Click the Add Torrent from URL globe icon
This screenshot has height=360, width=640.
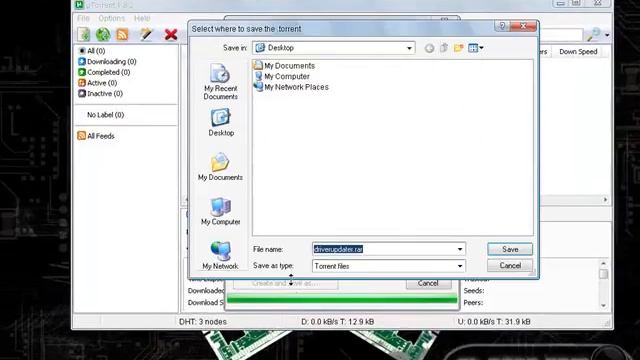tap(103, 34)
